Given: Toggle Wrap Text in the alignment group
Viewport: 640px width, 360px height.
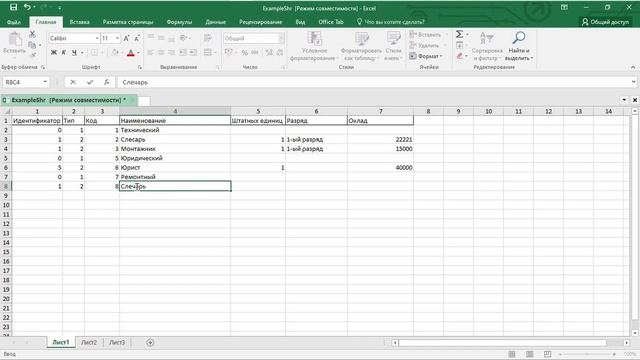Looking at the screenshot, I should pyautogui.click(x=208, y=38).
